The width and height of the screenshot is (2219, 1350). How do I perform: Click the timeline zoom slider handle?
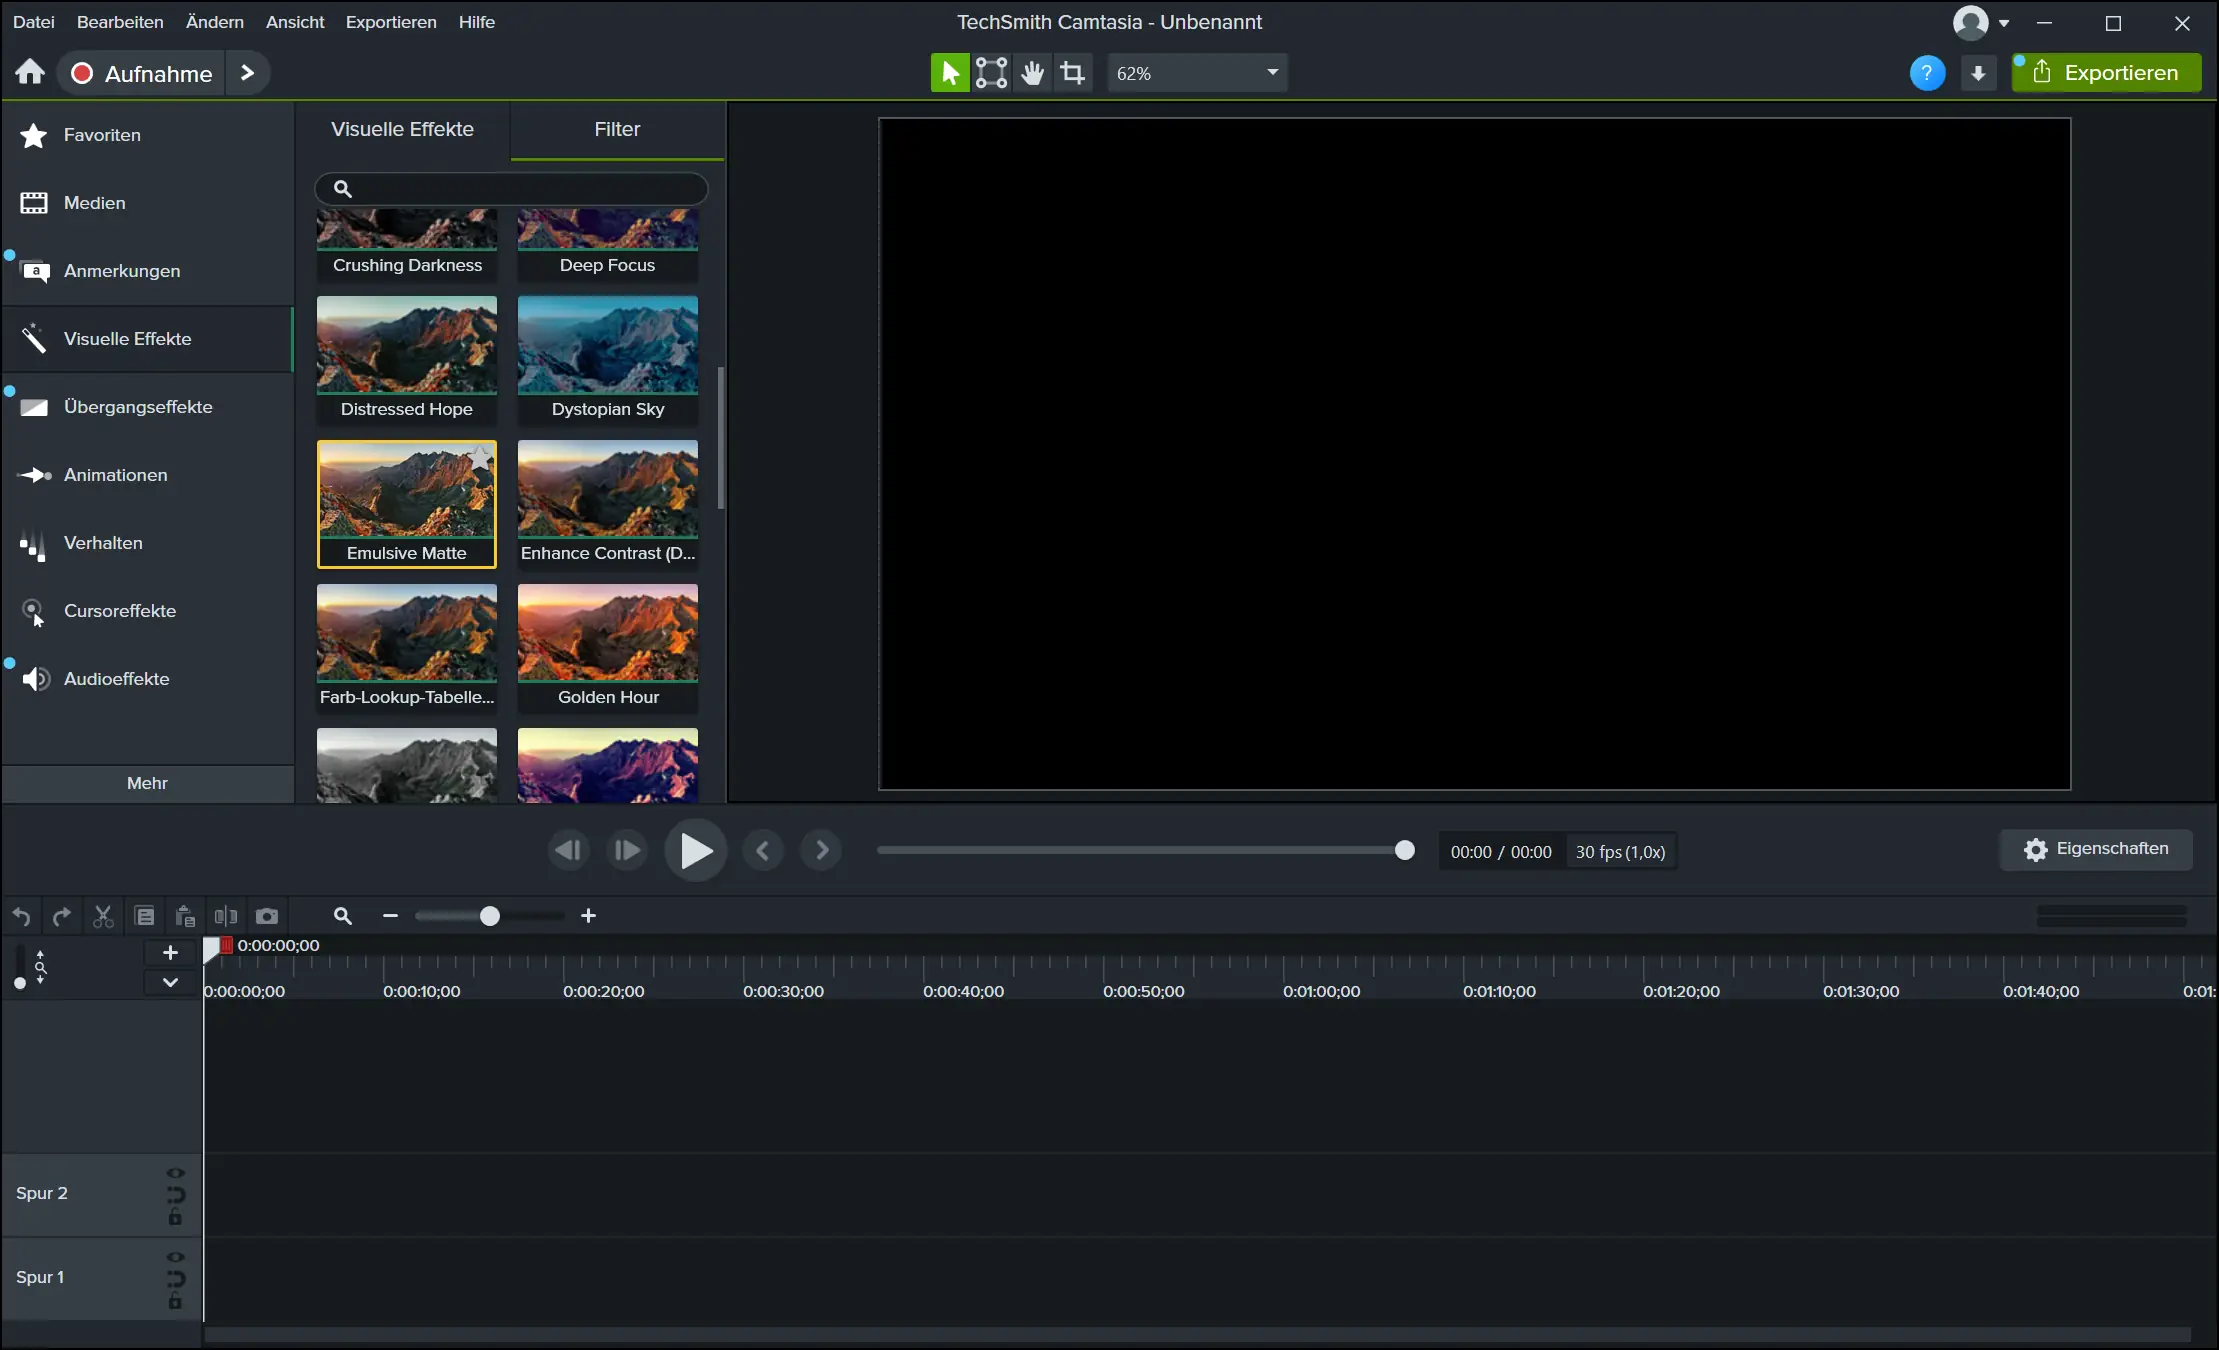click(x=489, y=916)
